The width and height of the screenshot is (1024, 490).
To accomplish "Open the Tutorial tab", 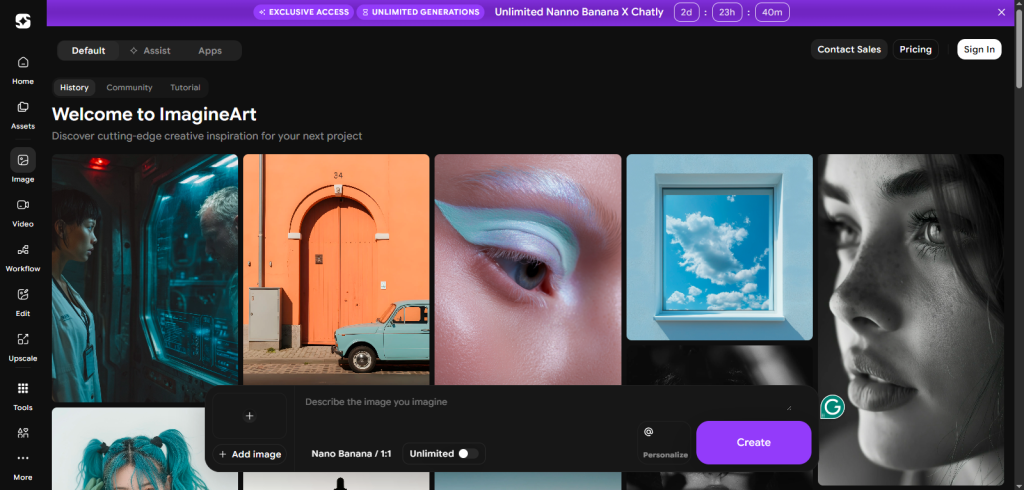I will coord(185,88).
